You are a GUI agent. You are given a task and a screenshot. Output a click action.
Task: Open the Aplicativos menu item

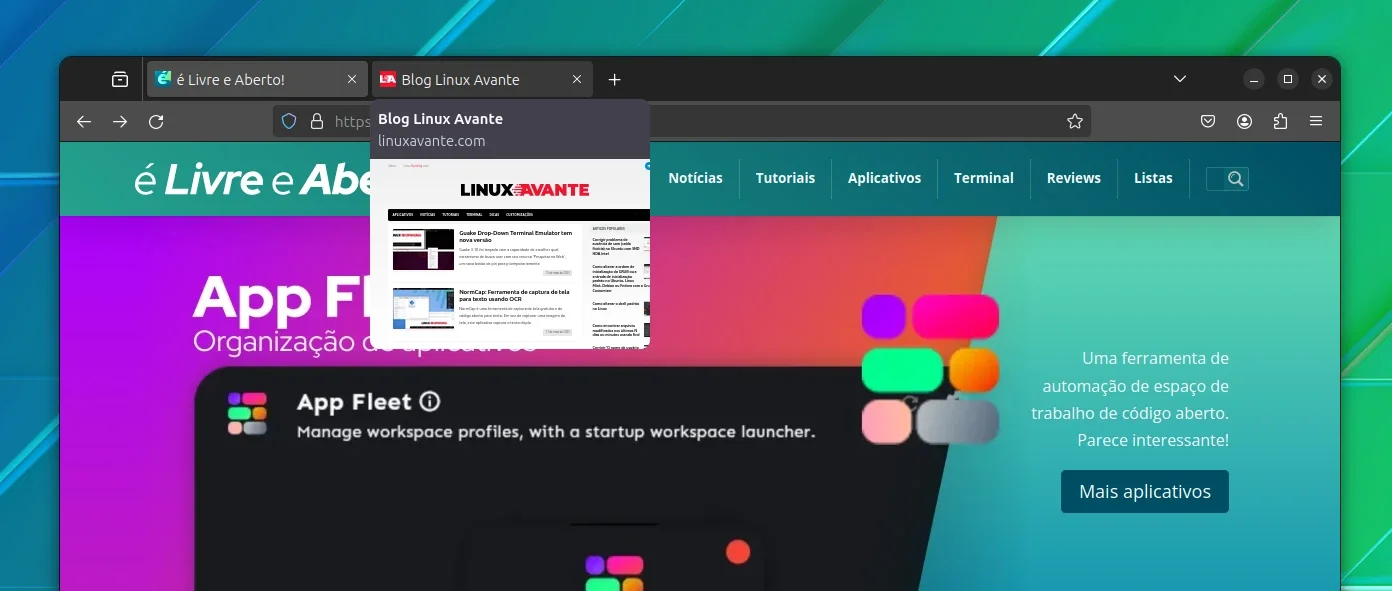tap(884, 178)
